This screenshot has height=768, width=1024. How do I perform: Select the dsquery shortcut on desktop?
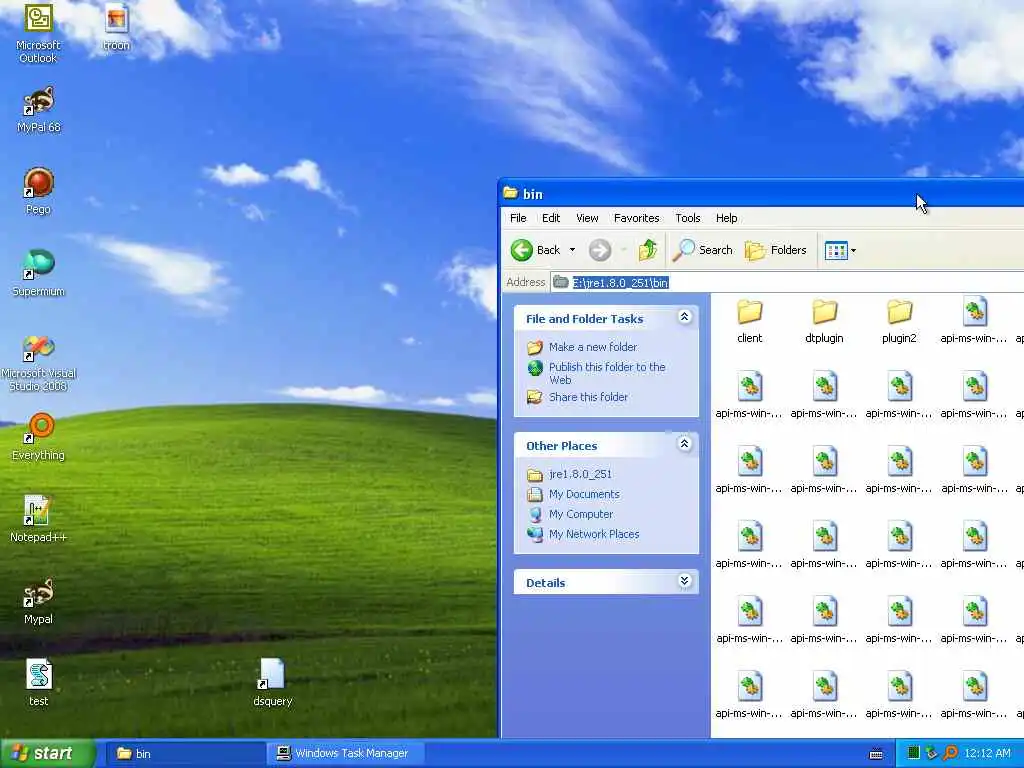272,682
